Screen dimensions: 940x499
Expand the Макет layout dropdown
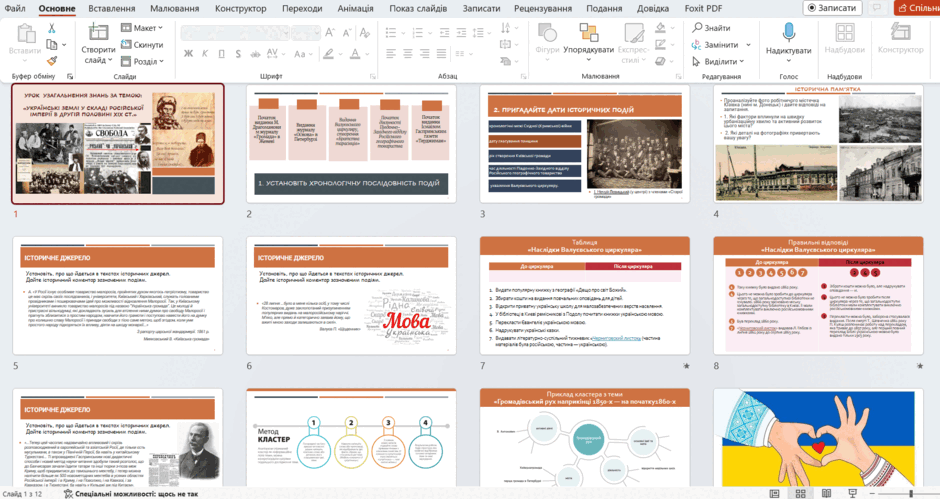pos(142,28)
